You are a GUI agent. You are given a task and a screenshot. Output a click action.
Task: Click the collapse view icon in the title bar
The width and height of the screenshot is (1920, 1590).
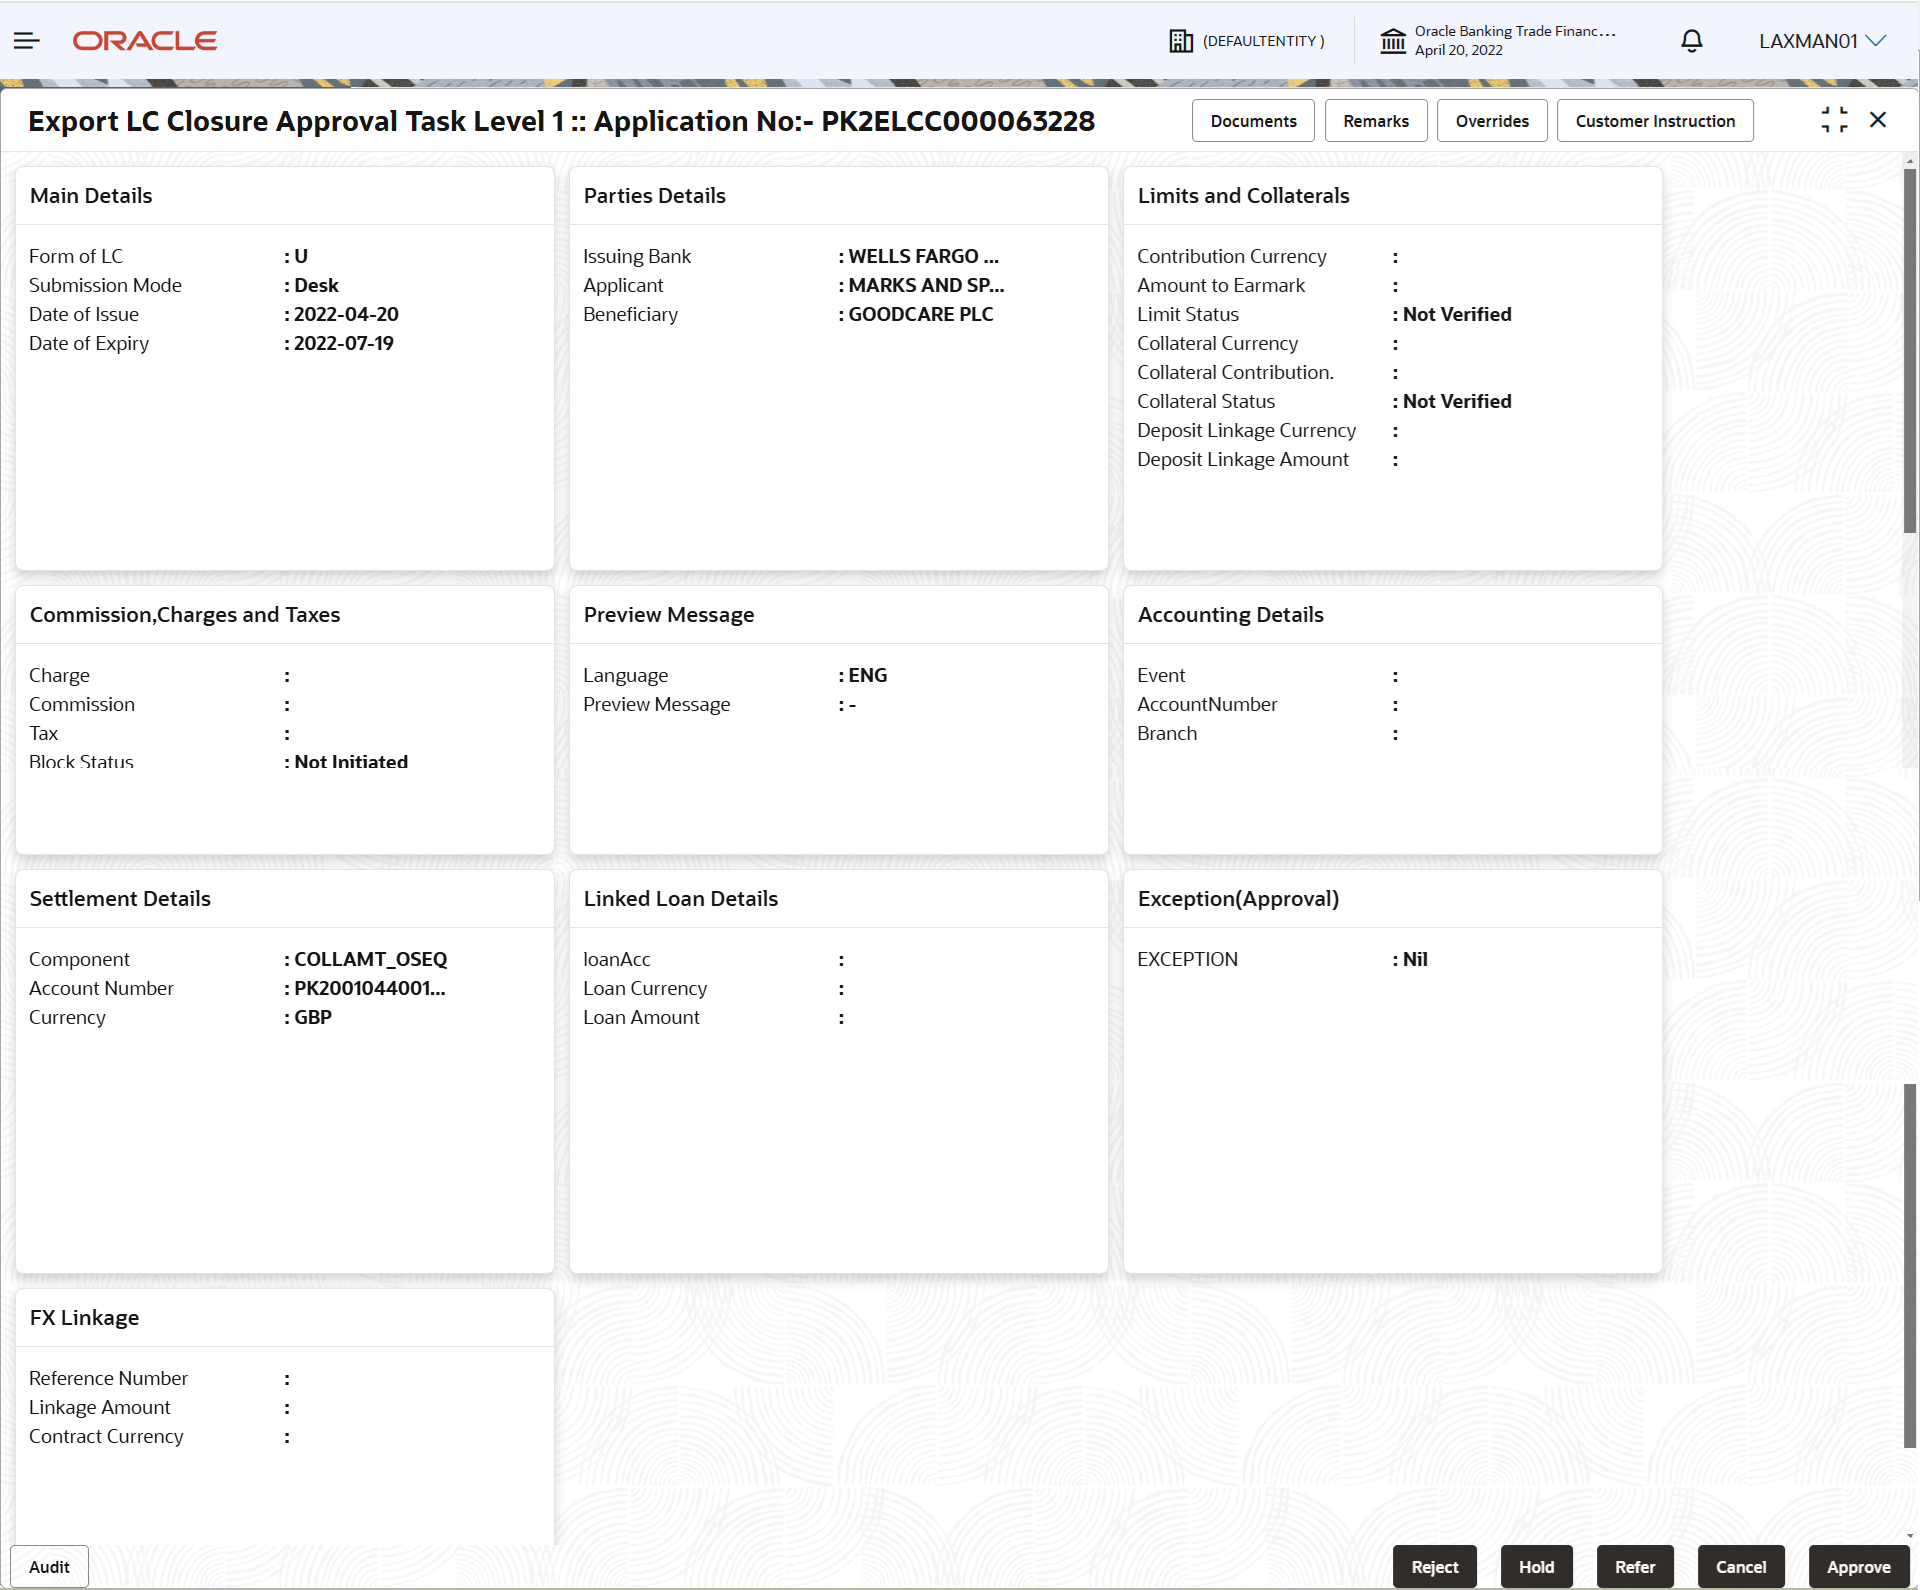1835,119
